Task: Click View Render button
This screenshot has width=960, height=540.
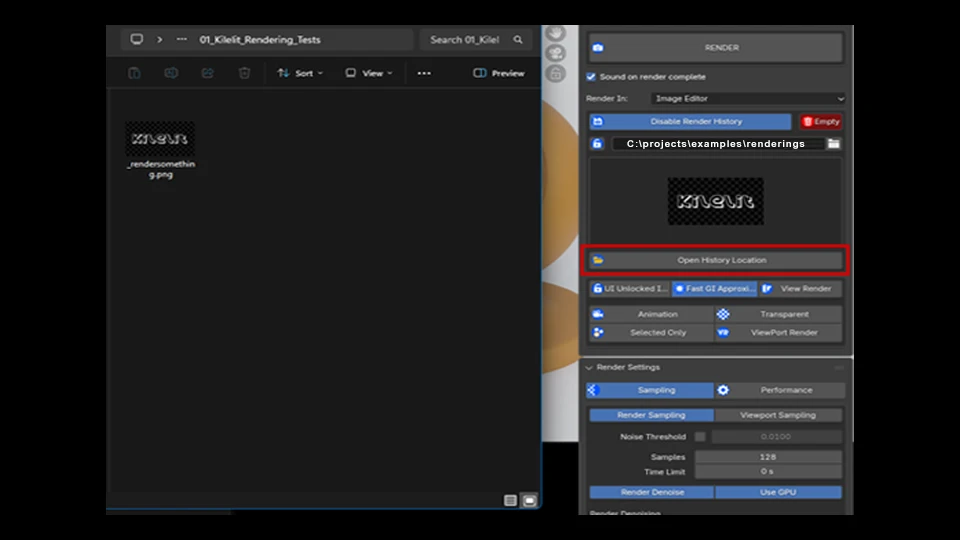Action: pyautogui.click(x=800, y=288)
